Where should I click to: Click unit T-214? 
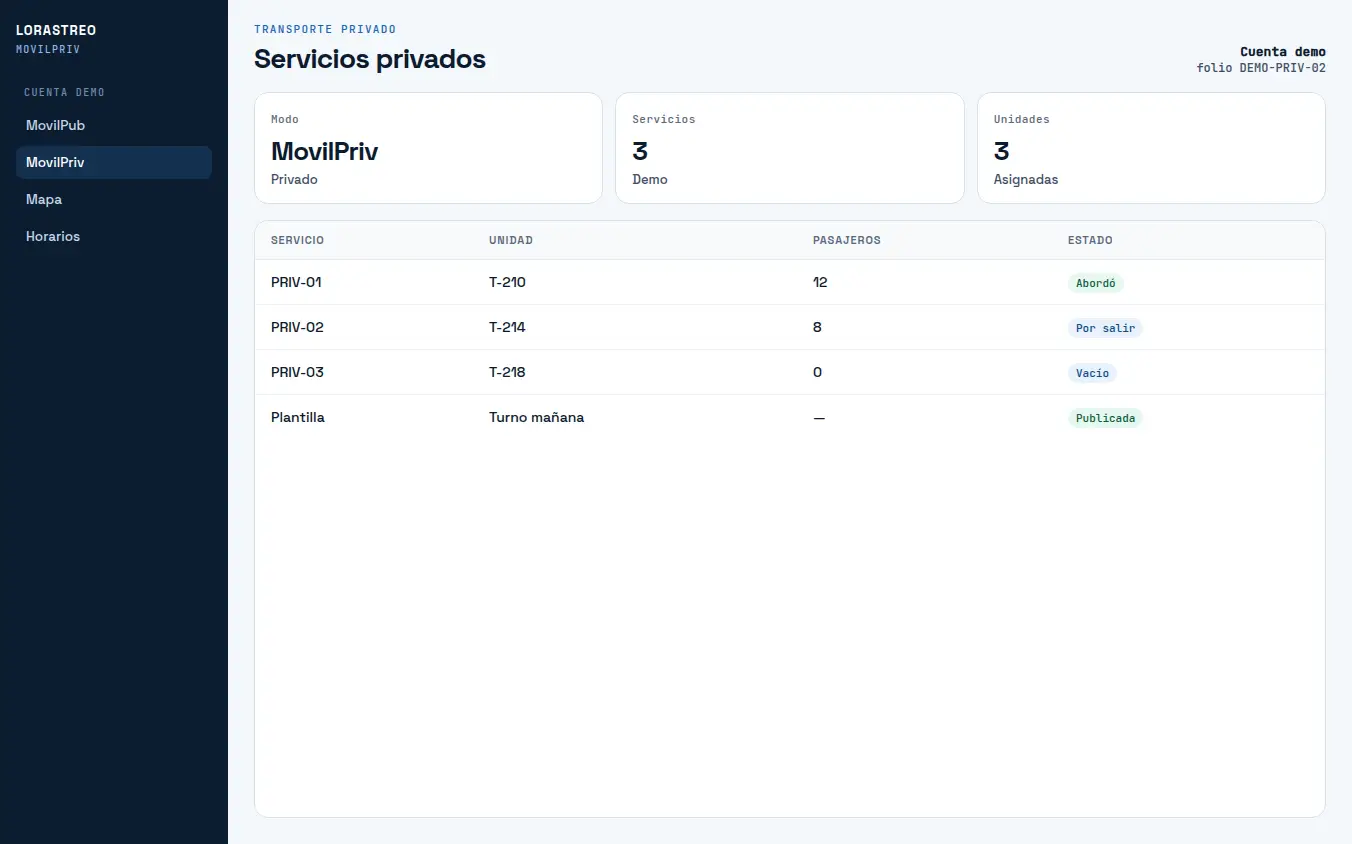pos(507,327)
